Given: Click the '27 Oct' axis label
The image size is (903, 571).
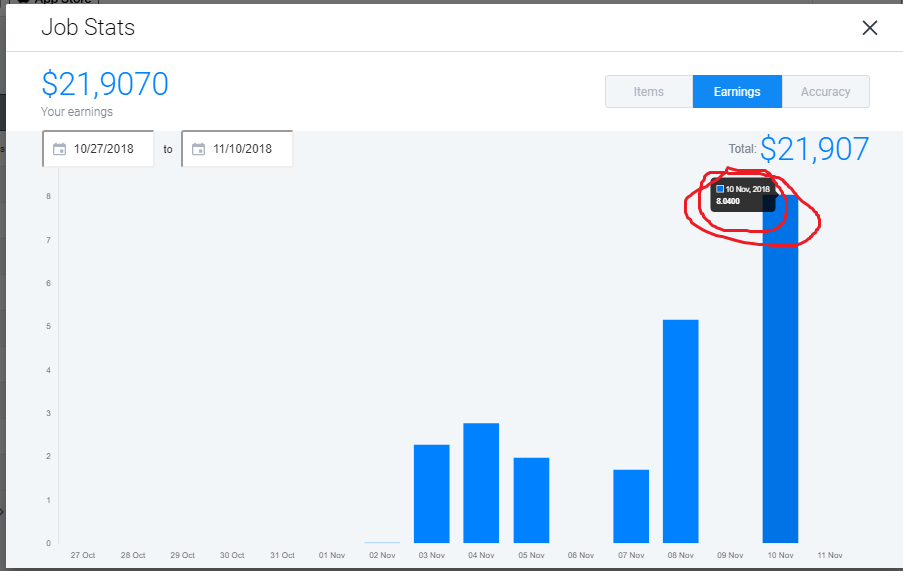Looking at the screenshot, I should (x=83, y=555).
